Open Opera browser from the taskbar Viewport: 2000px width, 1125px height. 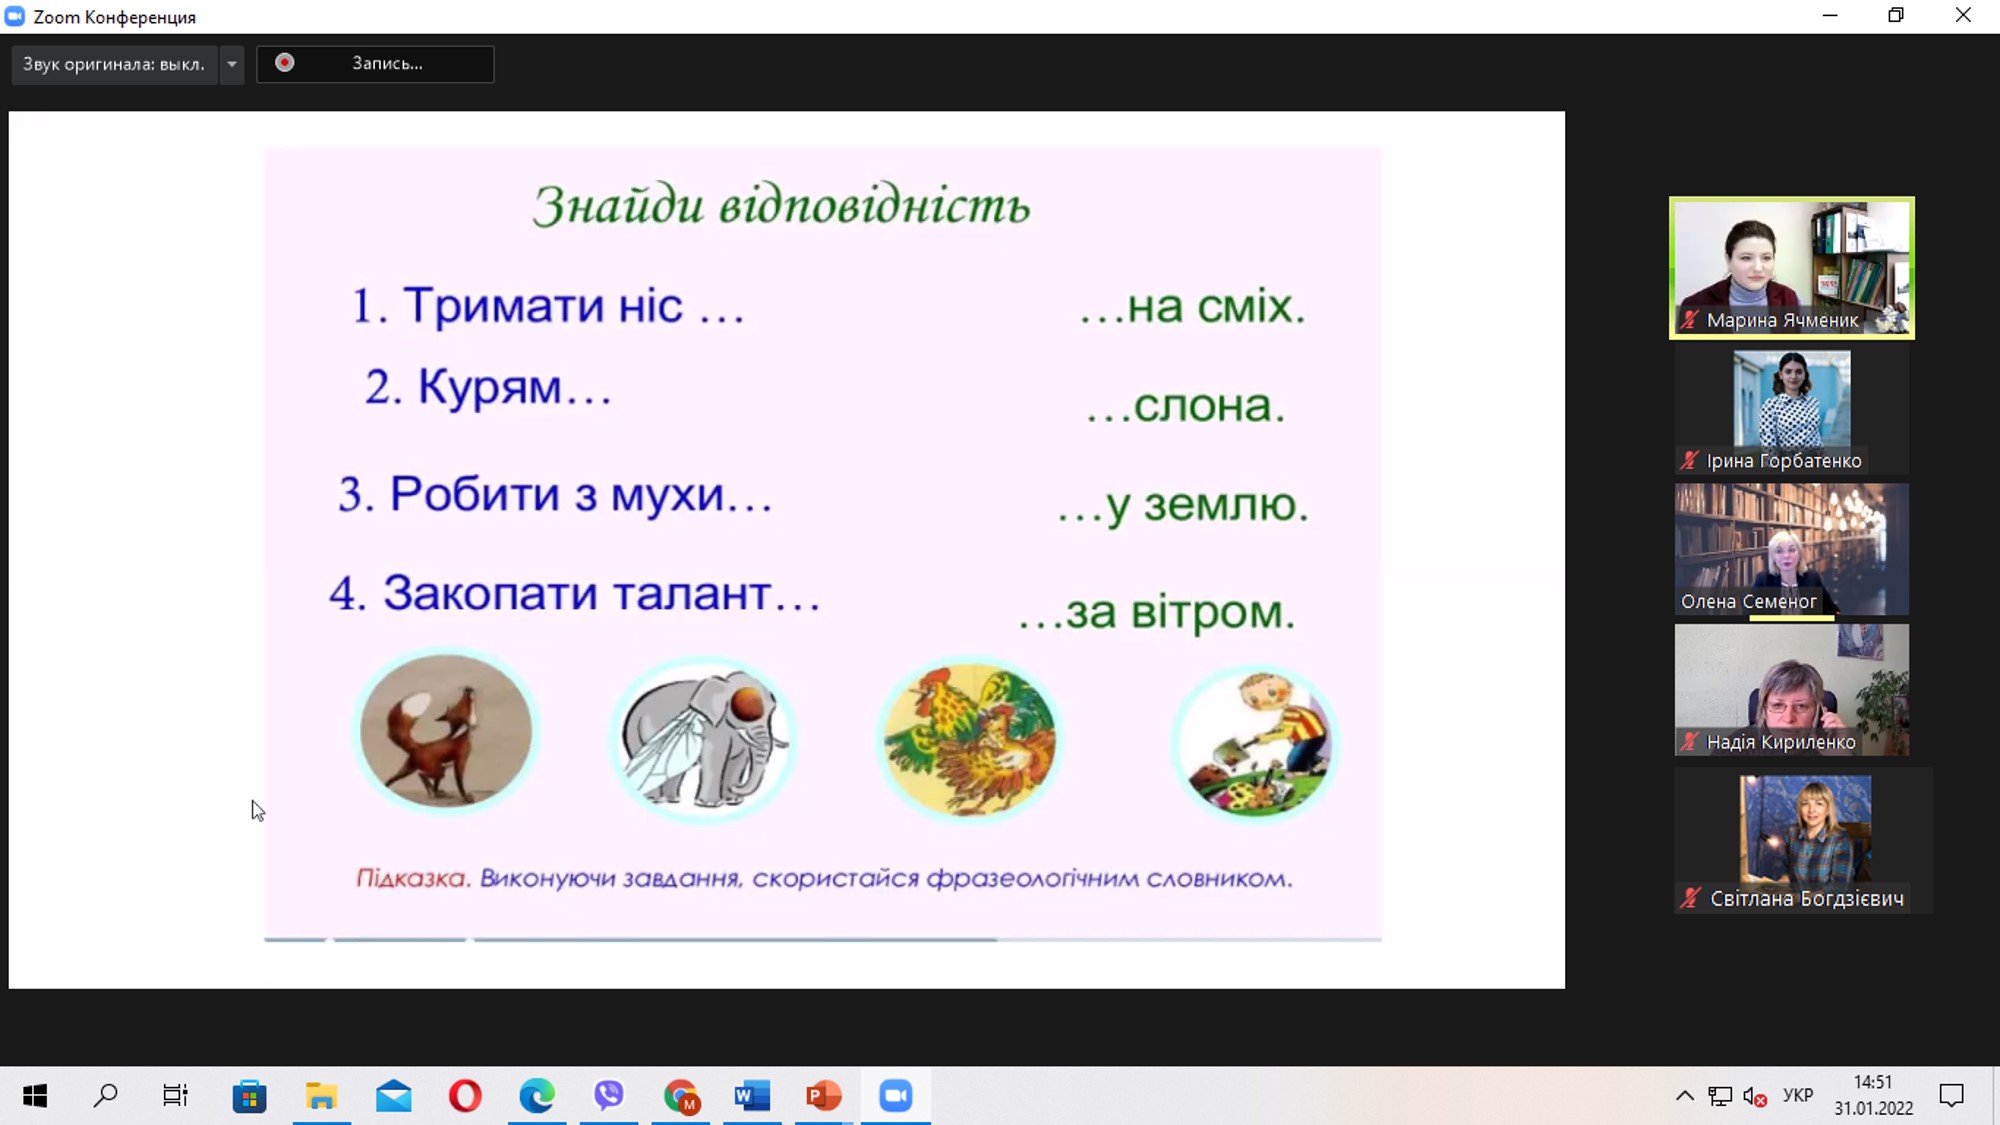tap(465, 1096)
